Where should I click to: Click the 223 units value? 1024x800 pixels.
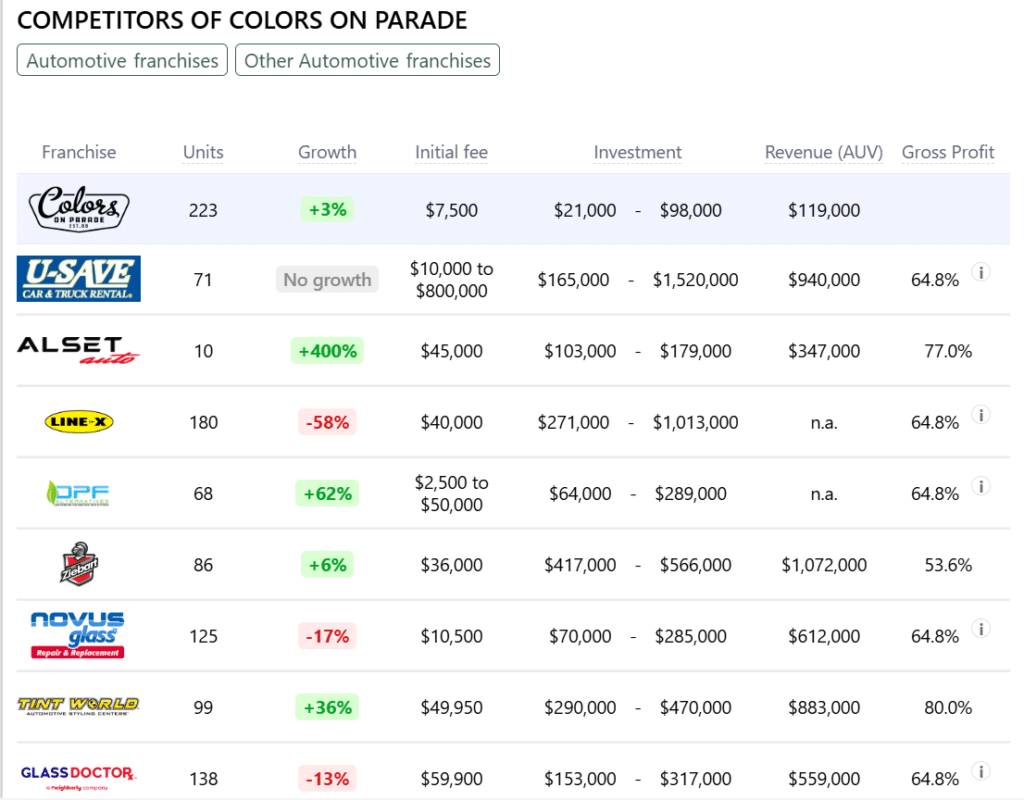tap(203, 210)
